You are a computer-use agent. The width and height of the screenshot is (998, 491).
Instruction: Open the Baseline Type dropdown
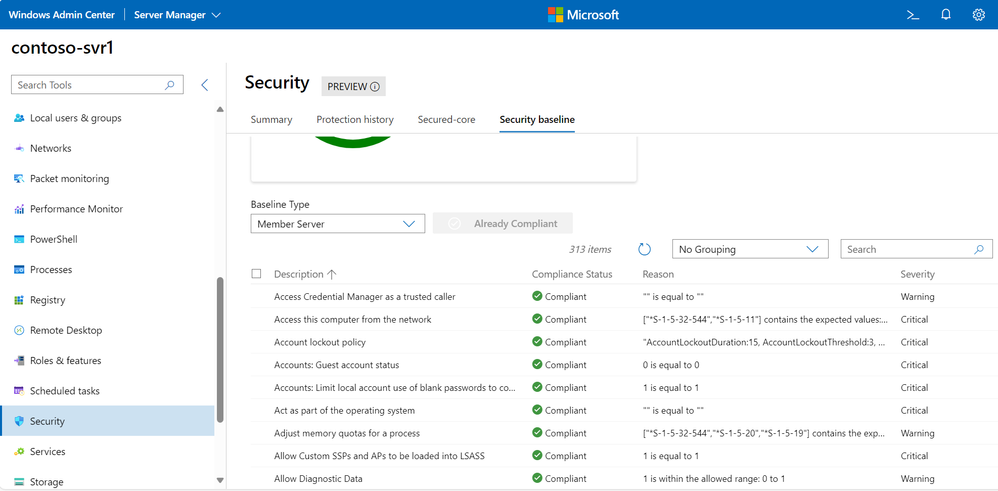(x=337, y=224)
